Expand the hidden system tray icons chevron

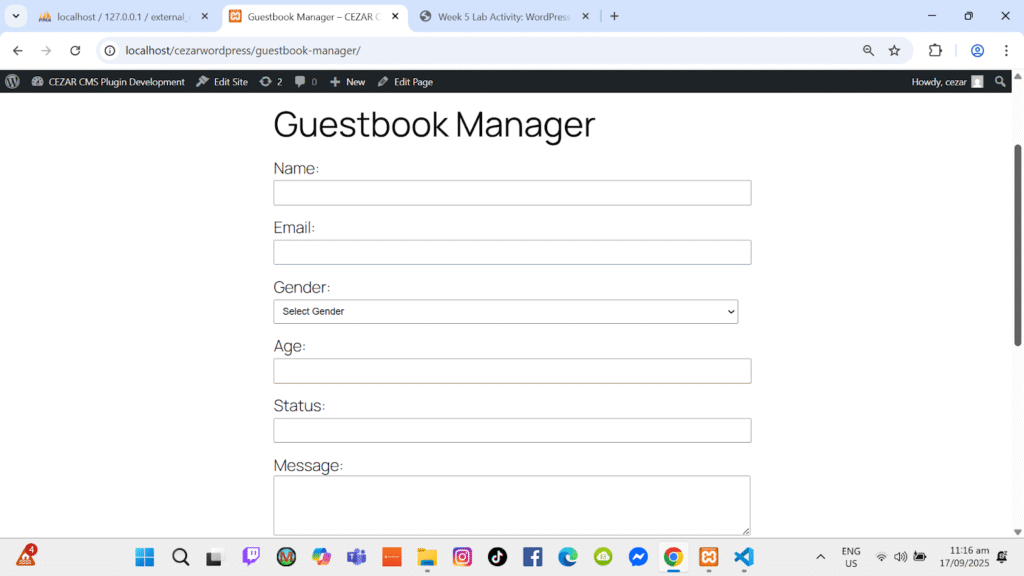point(821,557)
